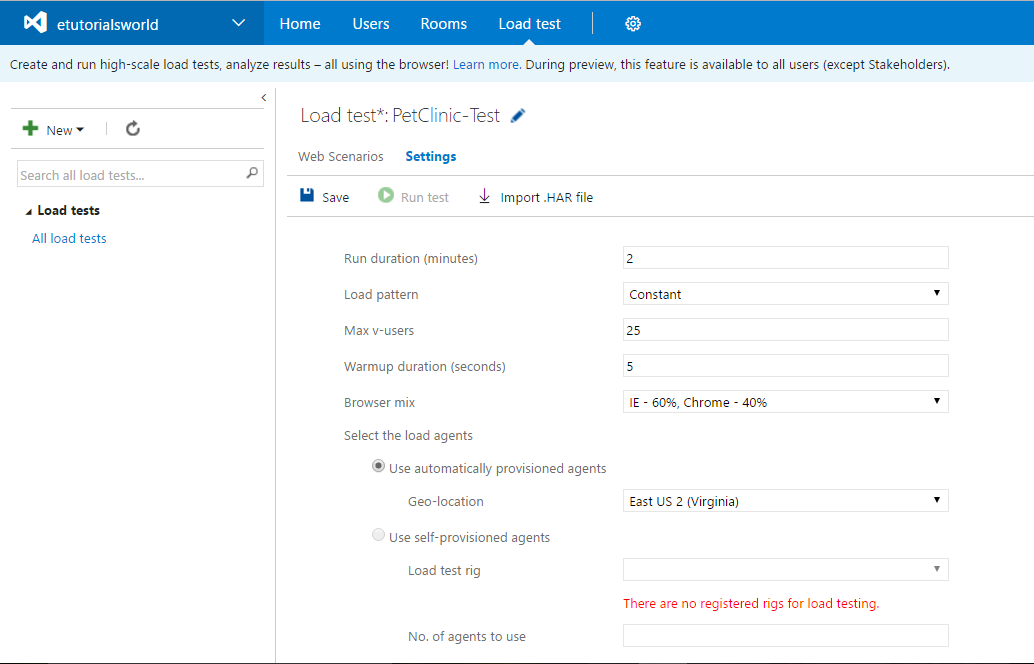Click the Max v-users input field
This screenshot has height=664, width=1034.
tap(785, 330)
